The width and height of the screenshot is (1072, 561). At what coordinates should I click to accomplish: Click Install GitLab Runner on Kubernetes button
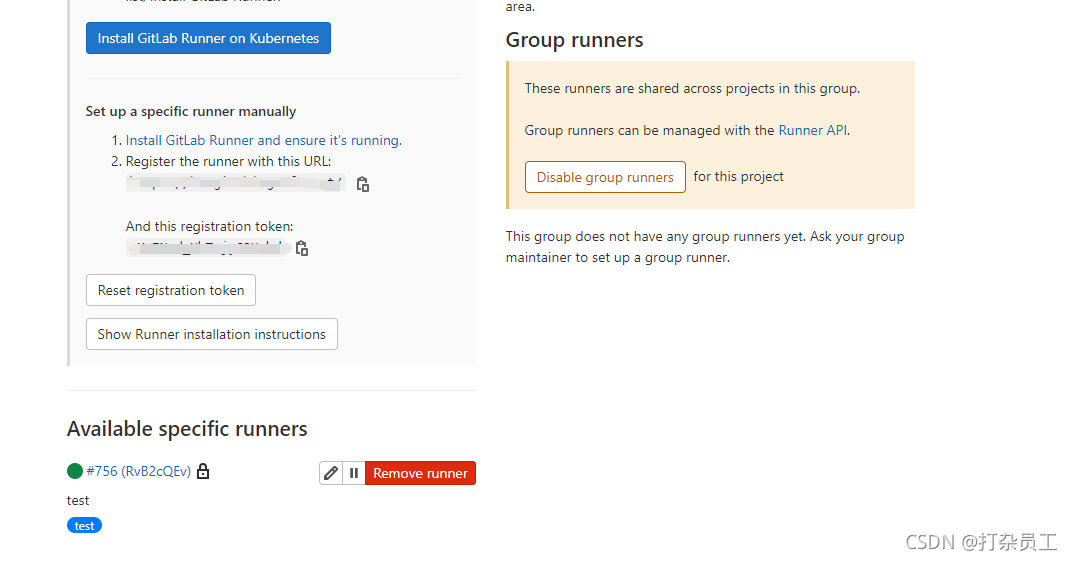(x=208, y=38)
